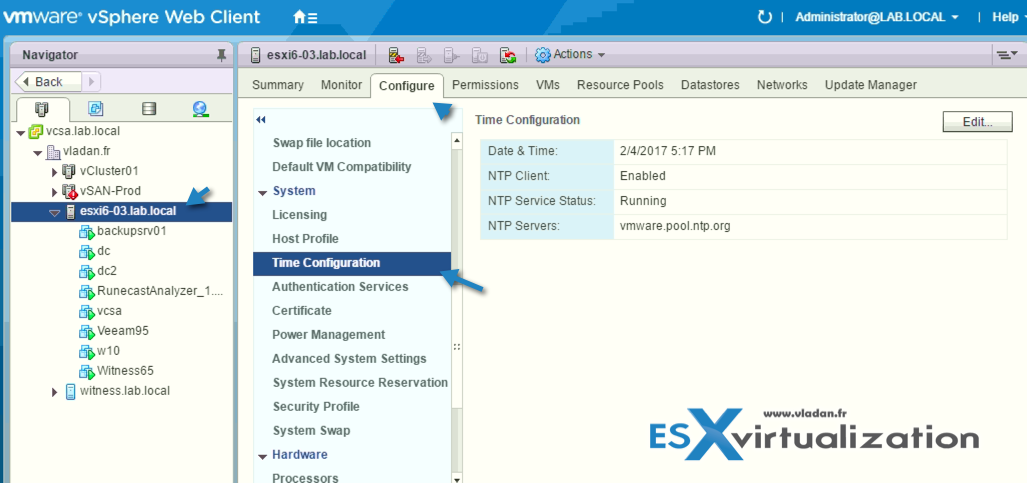Click the host shutdown toolbar icon
This screenshot has height=483, width=1027.
(479, 55)
